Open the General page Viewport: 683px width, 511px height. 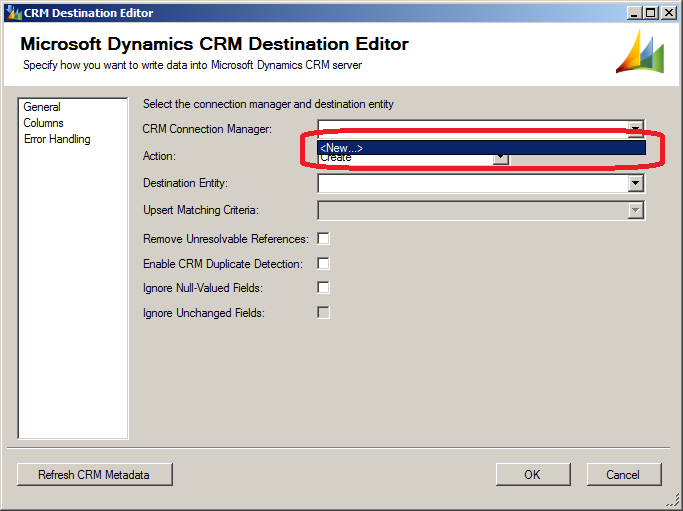[x=42, y=107]
